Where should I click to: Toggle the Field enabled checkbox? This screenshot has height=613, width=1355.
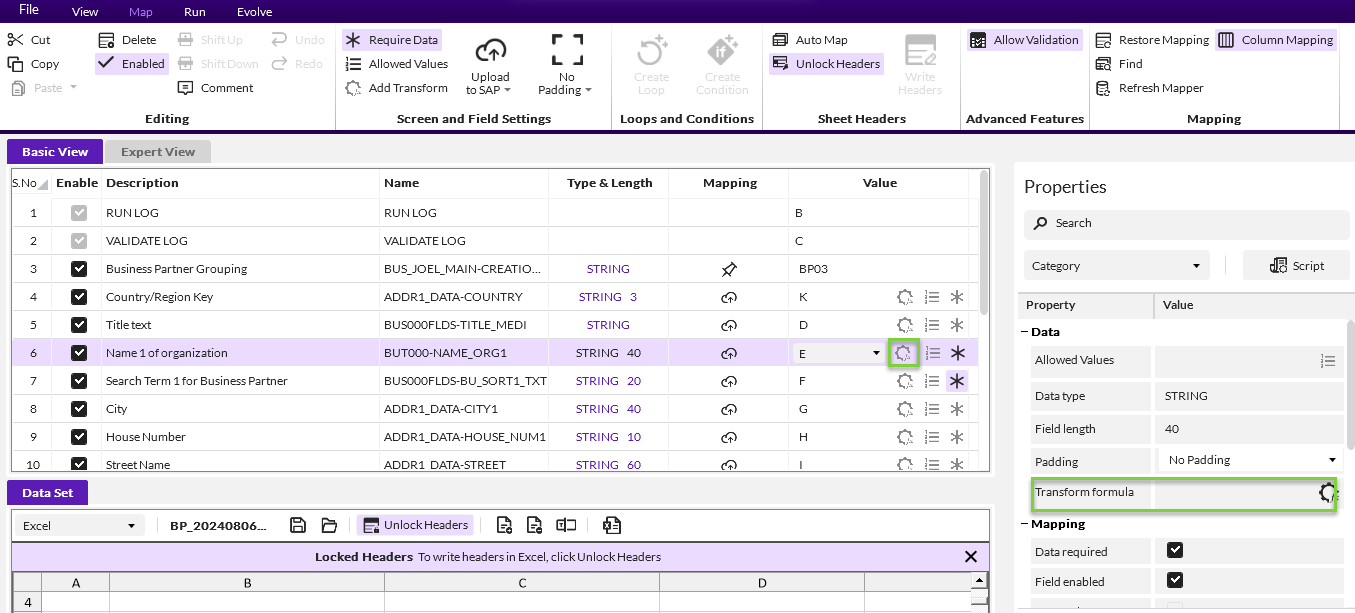click(x=1175, y=580)
